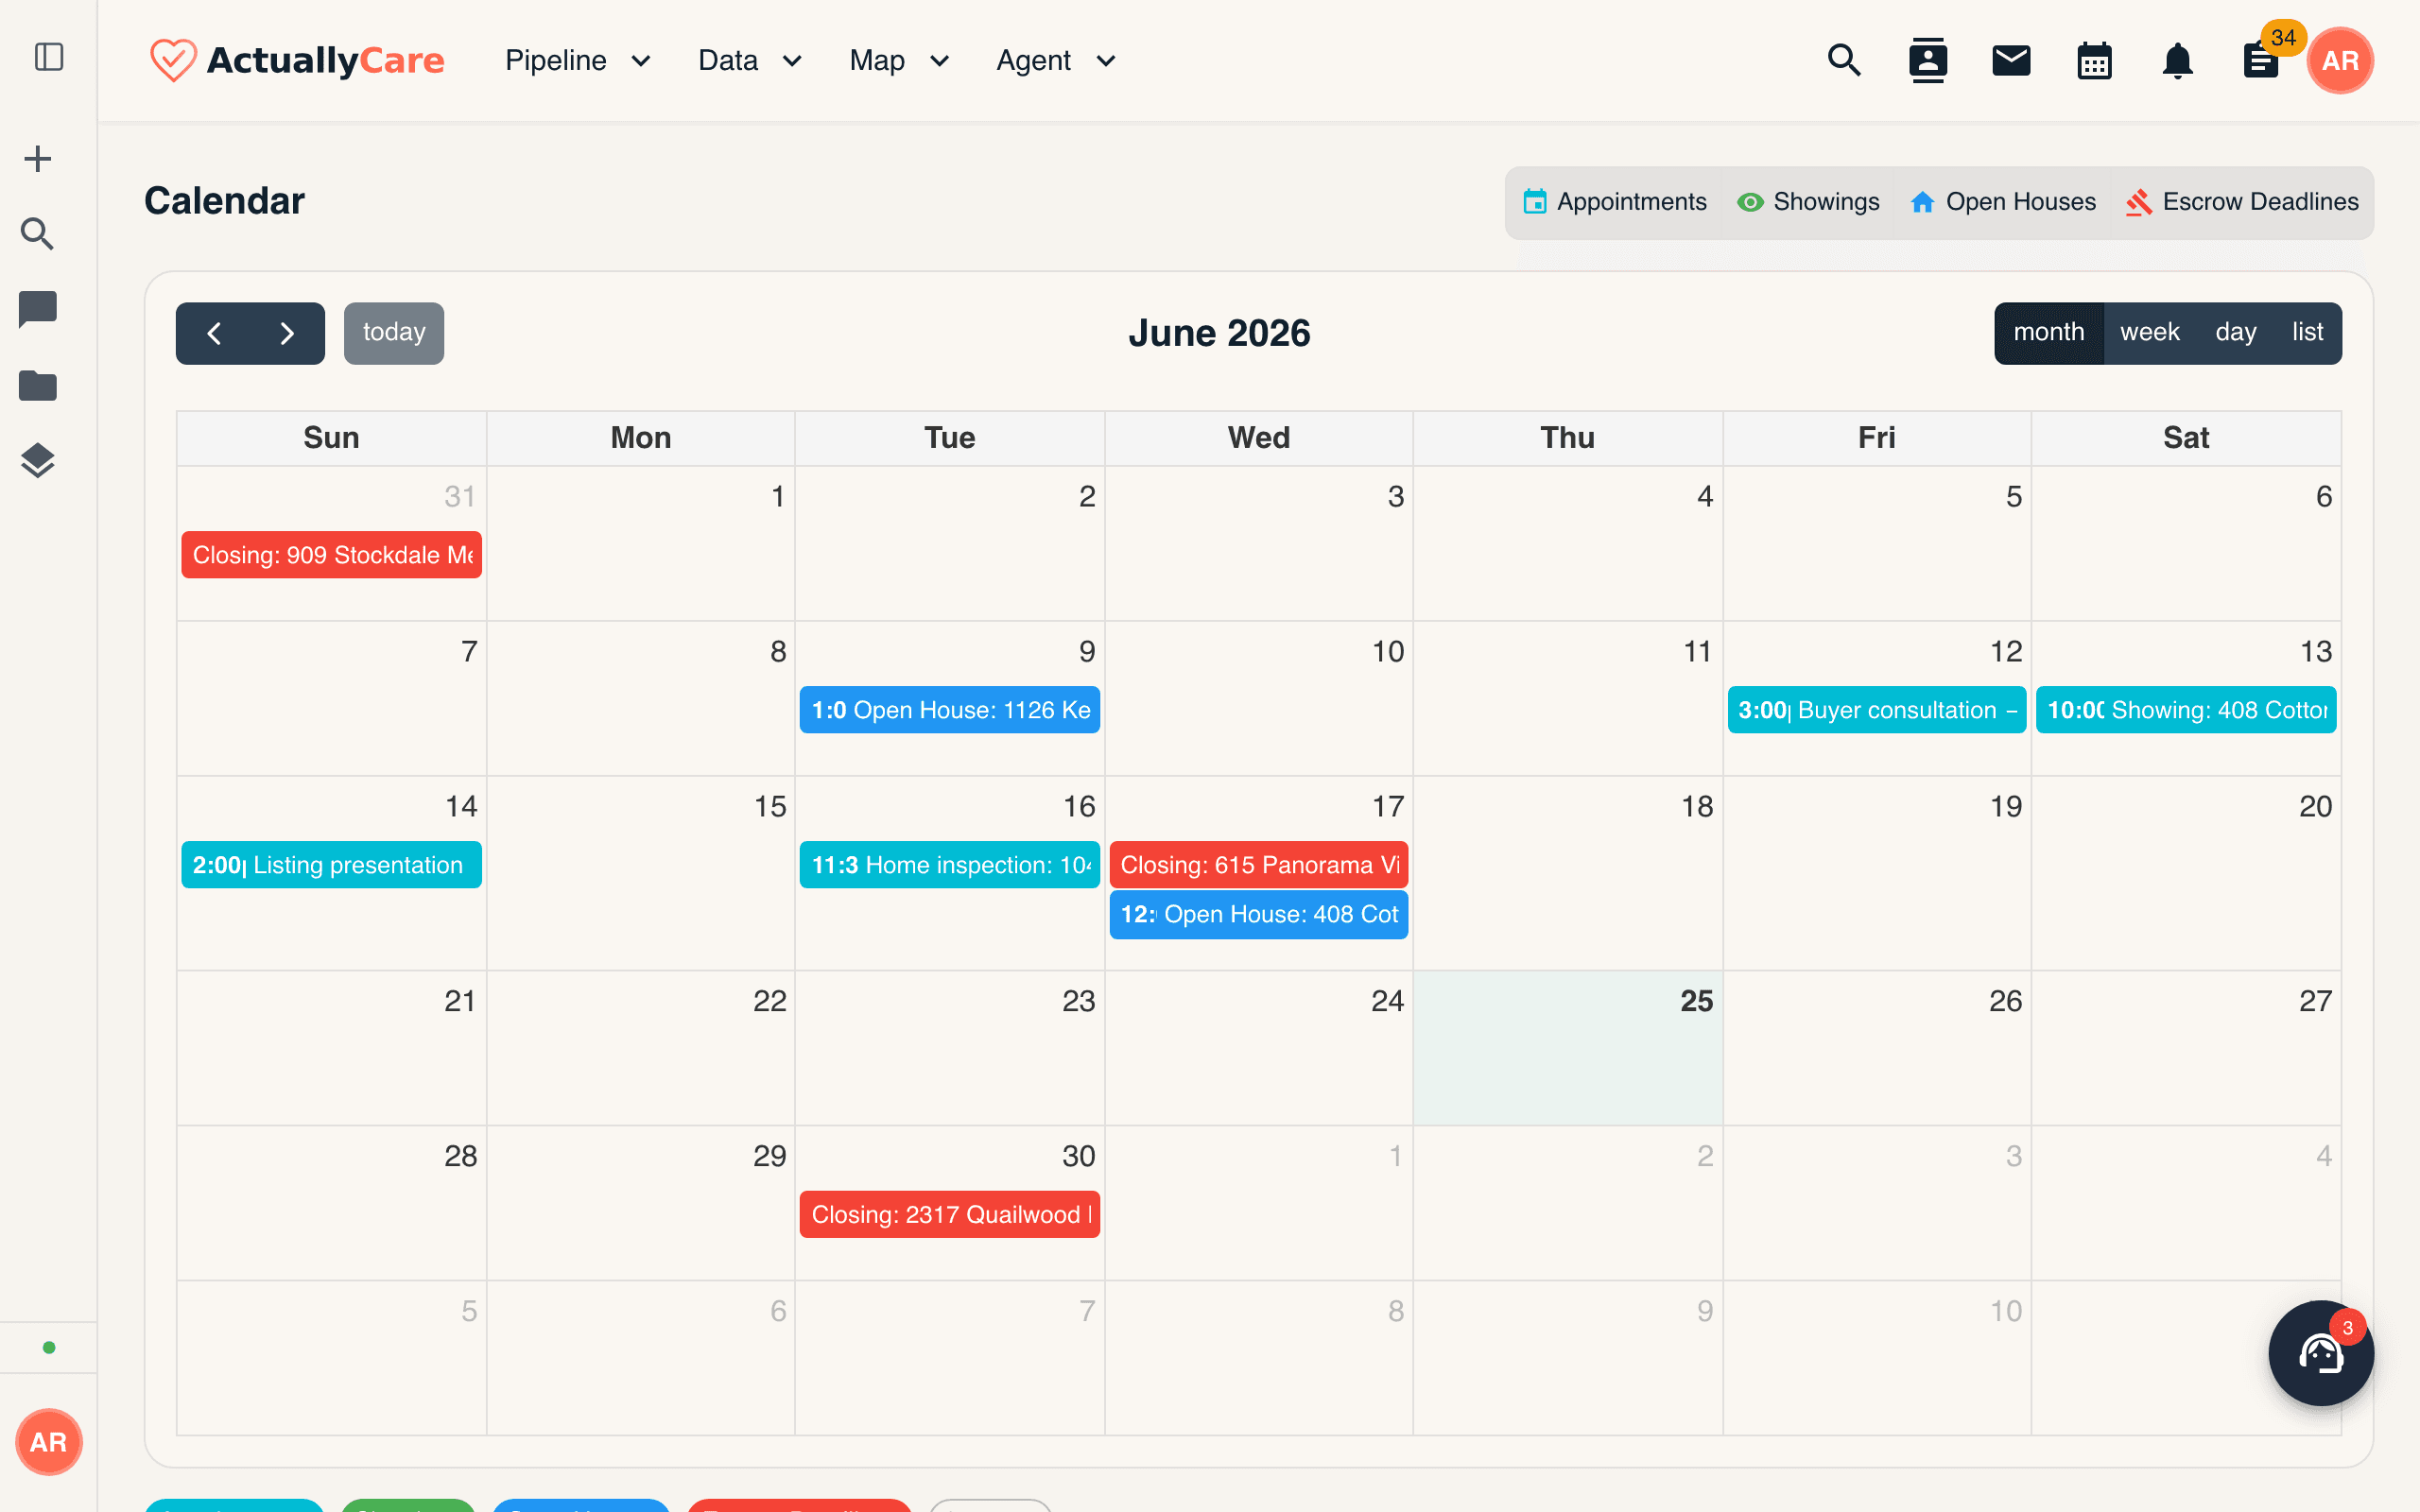The width and height of the screenshot is (2420, 1512).
Task: Click the Calendar page heading
Action: pyautogui.click(x=224, y=201)
